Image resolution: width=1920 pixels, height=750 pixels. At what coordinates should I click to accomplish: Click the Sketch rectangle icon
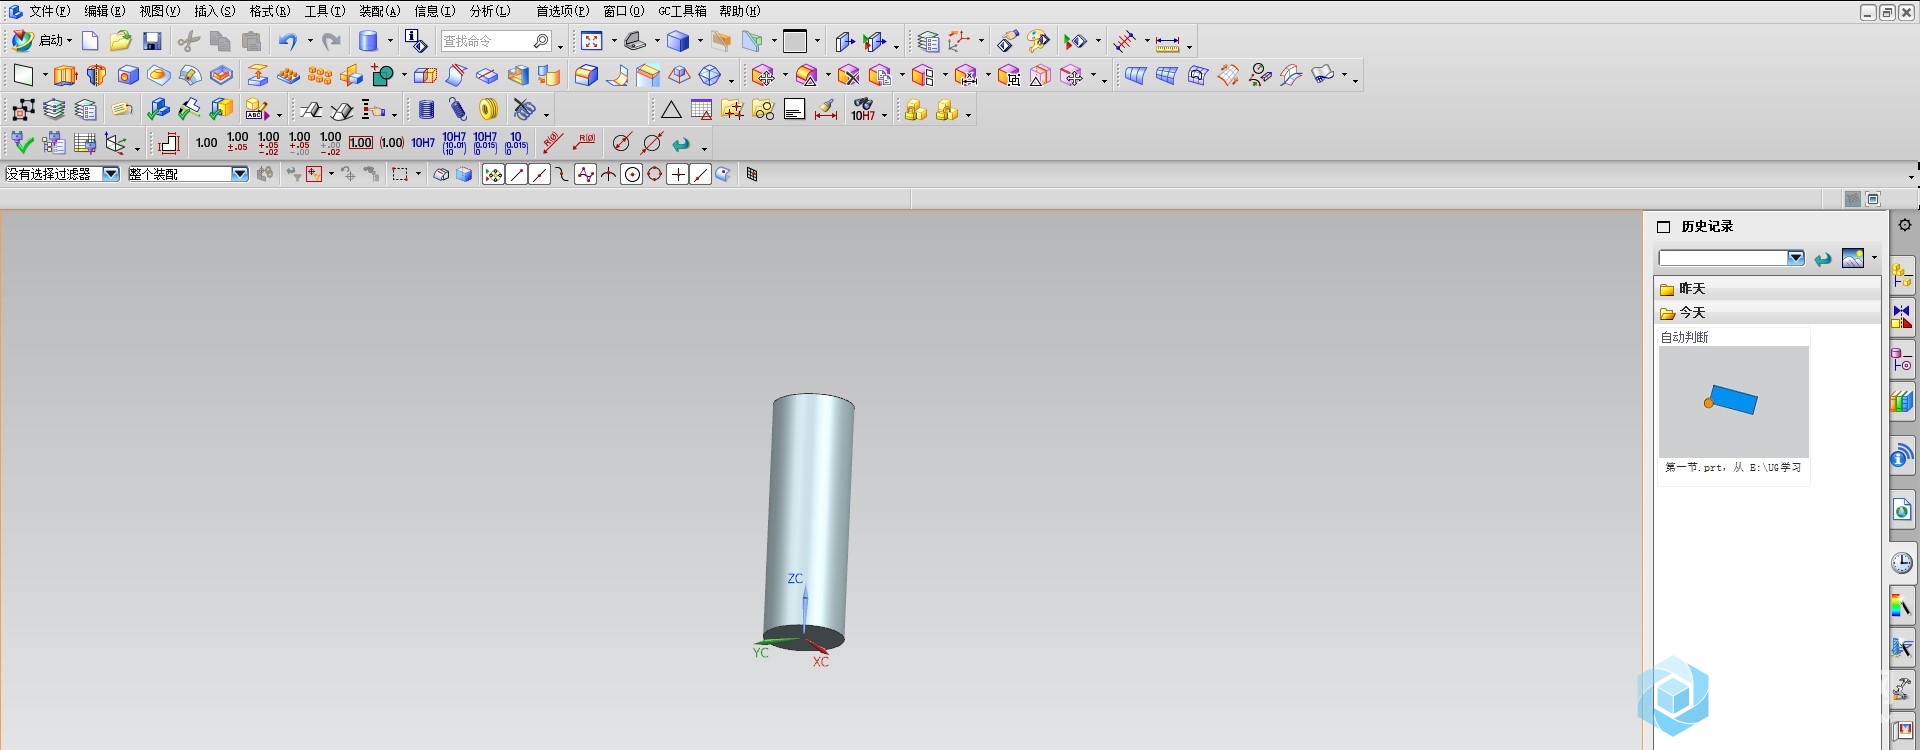click(x=22, y=75)
